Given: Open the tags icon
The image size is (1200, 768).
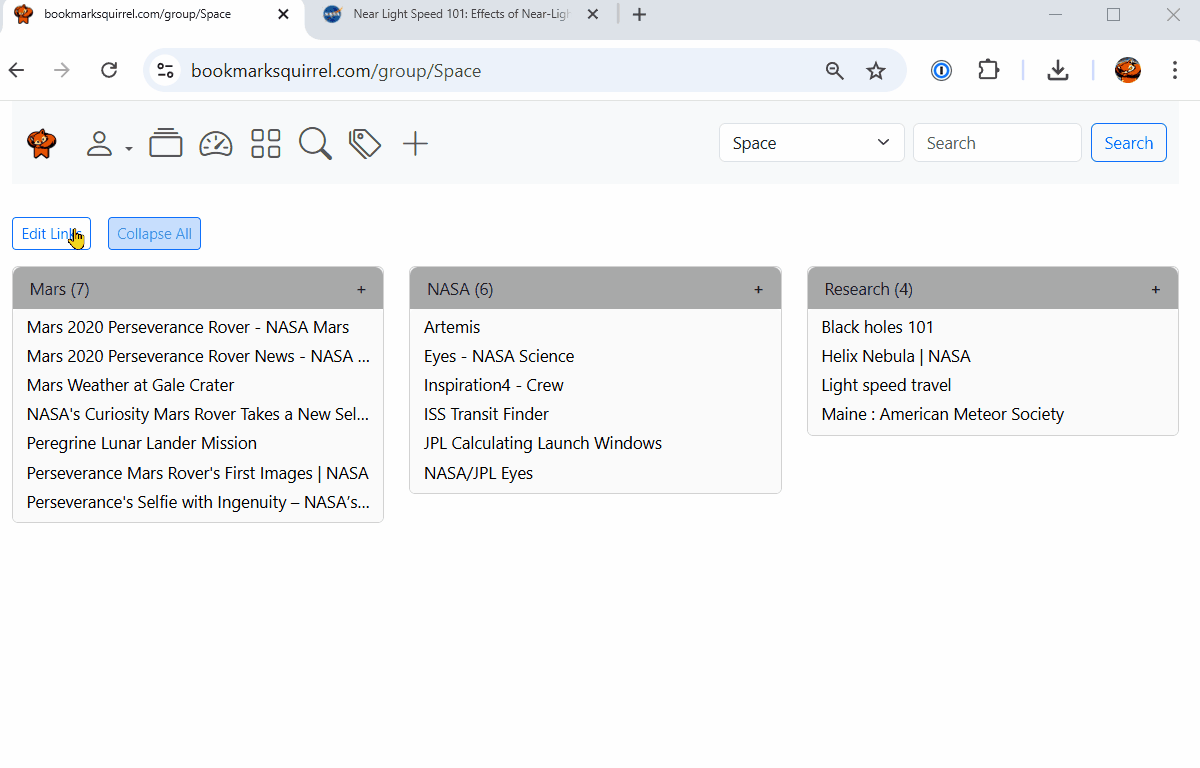Looking at the screenshot, I should tap(365, 144).
